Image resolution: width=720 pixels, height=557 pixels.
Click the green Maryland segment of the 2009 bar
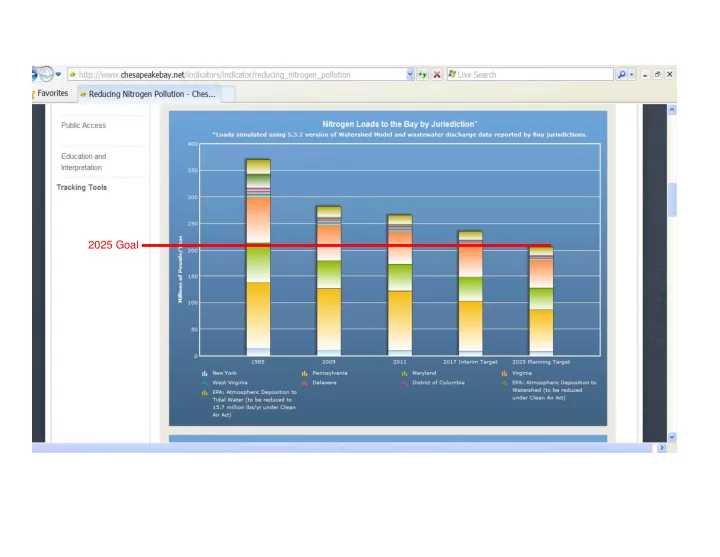click(329, 274)
